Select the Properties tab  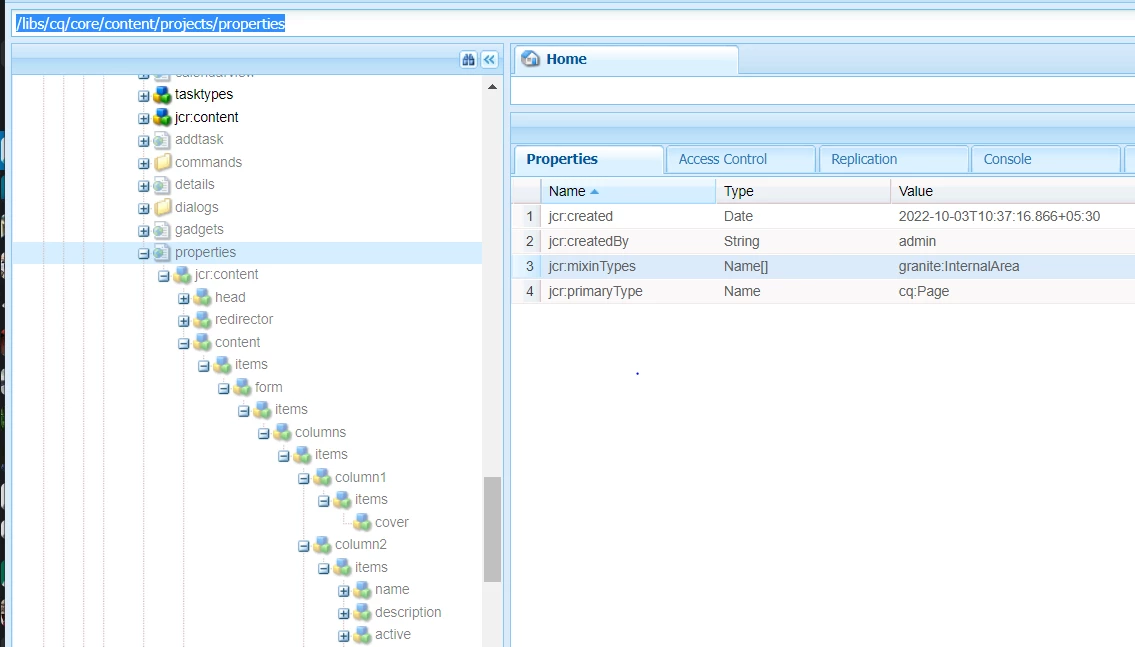pos(588,159)
